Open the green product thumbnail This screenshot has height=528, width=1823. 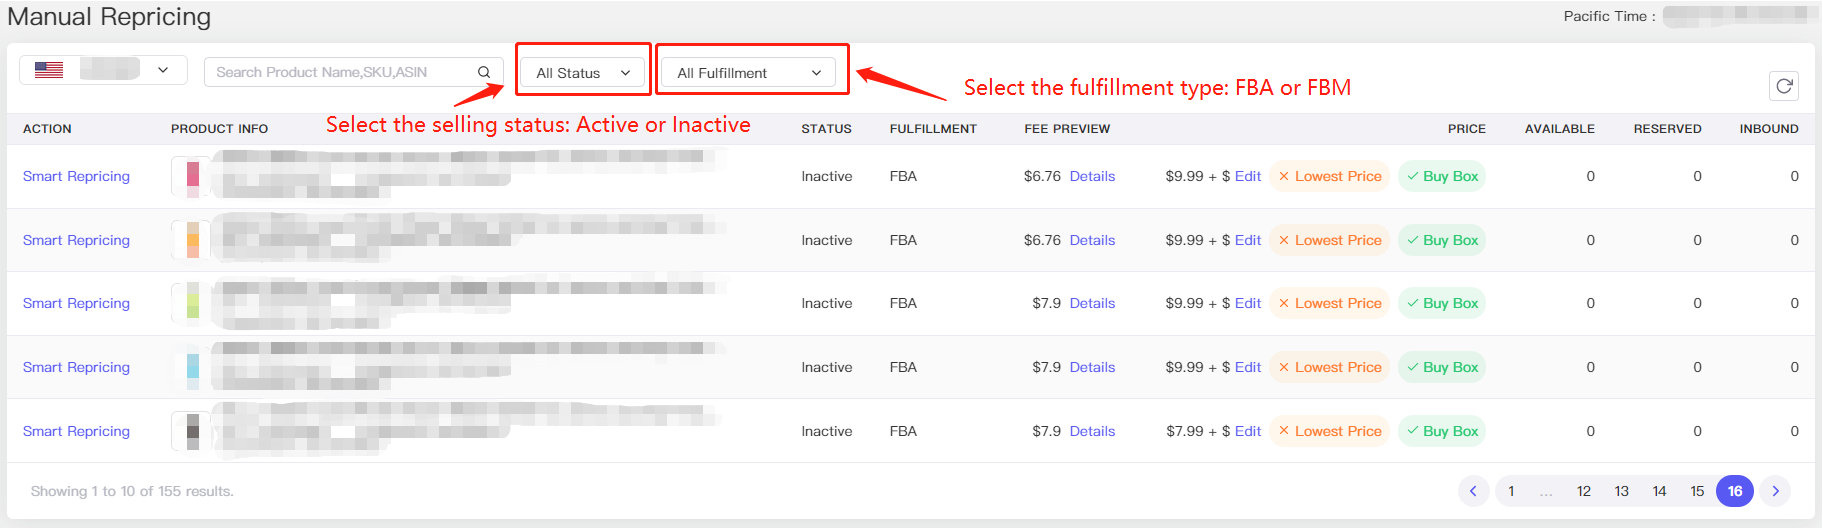191,303
